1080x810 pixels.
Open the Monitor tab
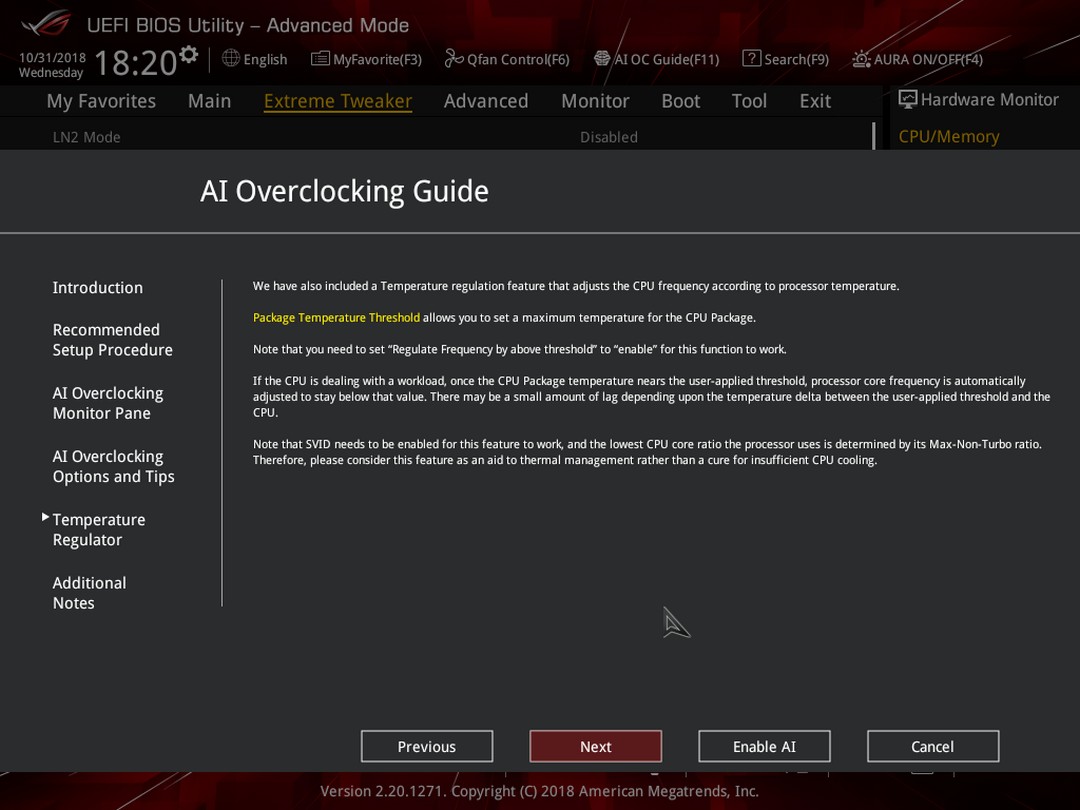595,101
